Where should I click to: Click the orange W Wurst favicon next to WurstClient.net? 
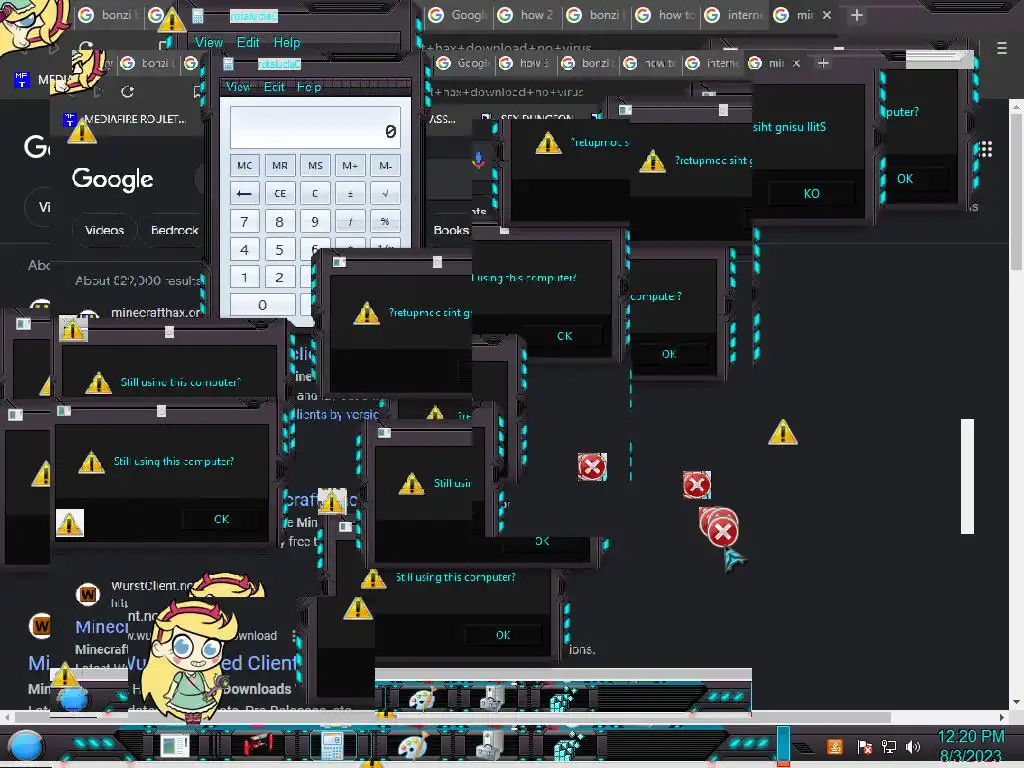[x=88, y=594]
